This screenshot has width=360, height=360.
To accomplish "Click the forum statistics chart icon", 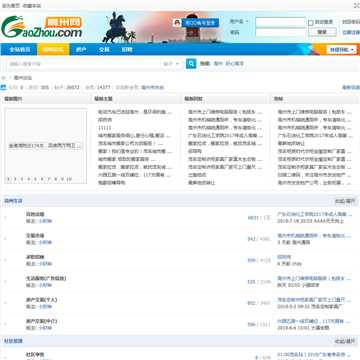I will (3, 88).
